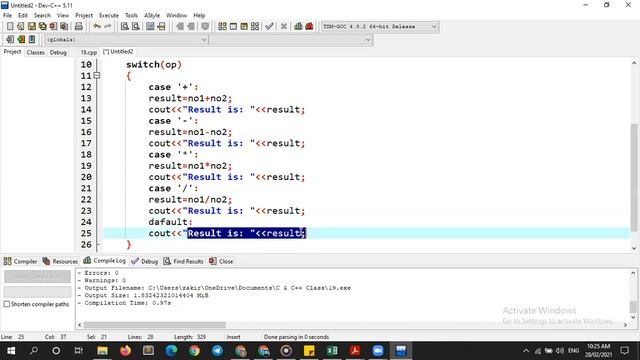Click the Compile & Run toolbar icon
This screenshot has width=640, height=360.
[x=244, y=27]
